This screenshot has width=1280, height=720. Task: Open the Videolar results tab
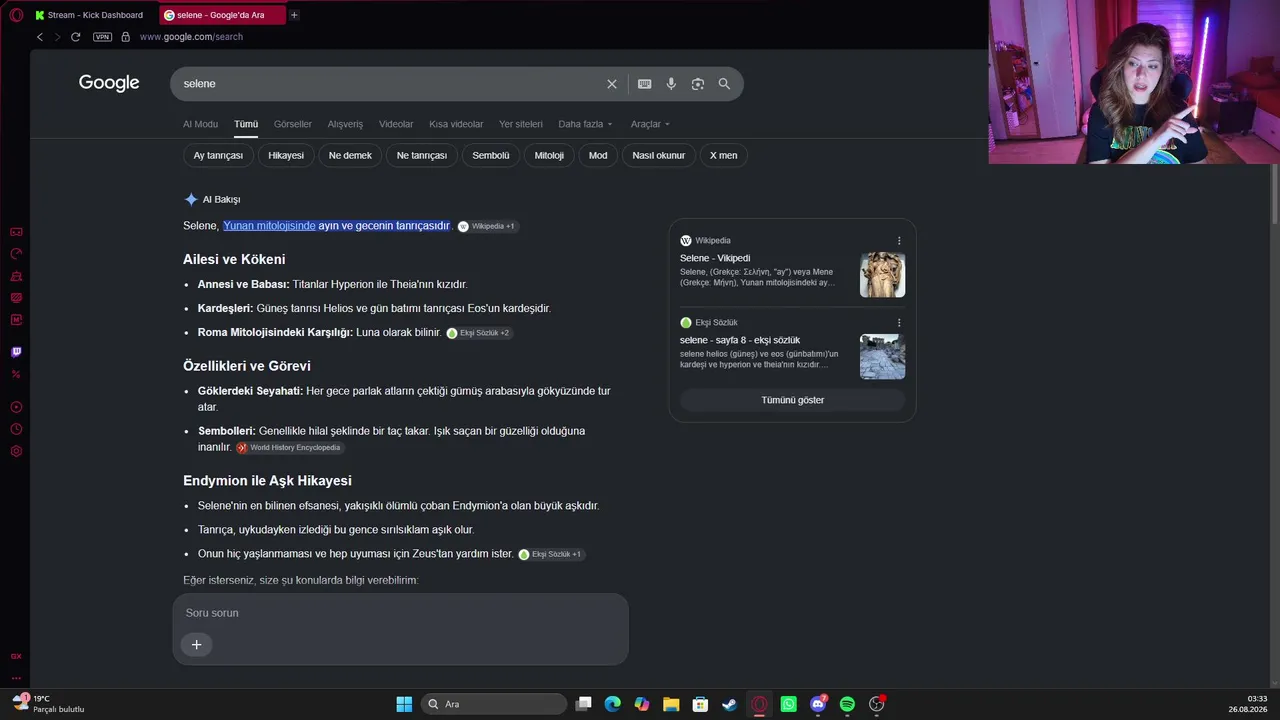pos(396,124)
